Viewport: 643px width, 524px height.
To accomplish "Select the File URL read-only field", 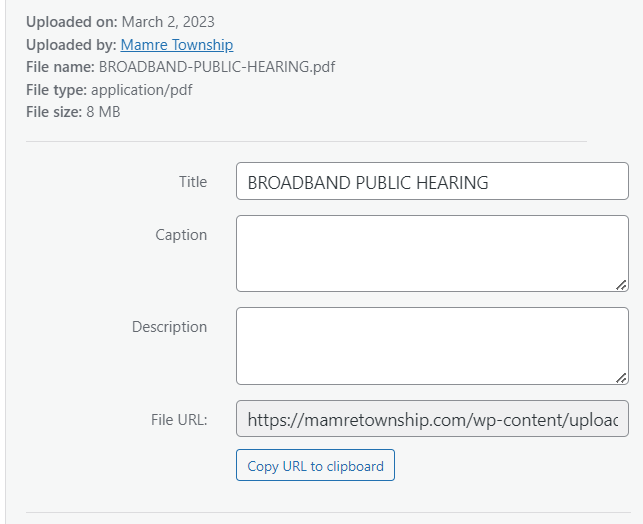I will [x=431, y=420].
